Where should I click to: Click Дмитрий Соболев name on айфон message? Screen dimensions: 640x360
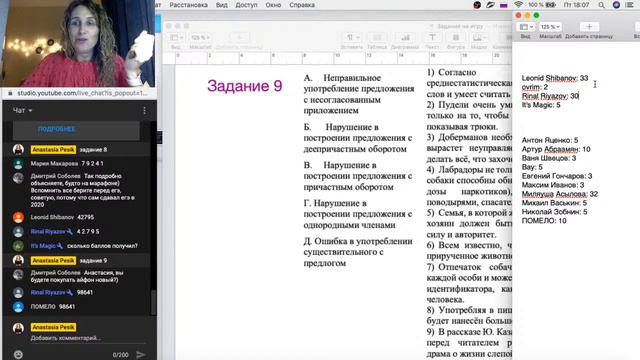pos(56,272)
